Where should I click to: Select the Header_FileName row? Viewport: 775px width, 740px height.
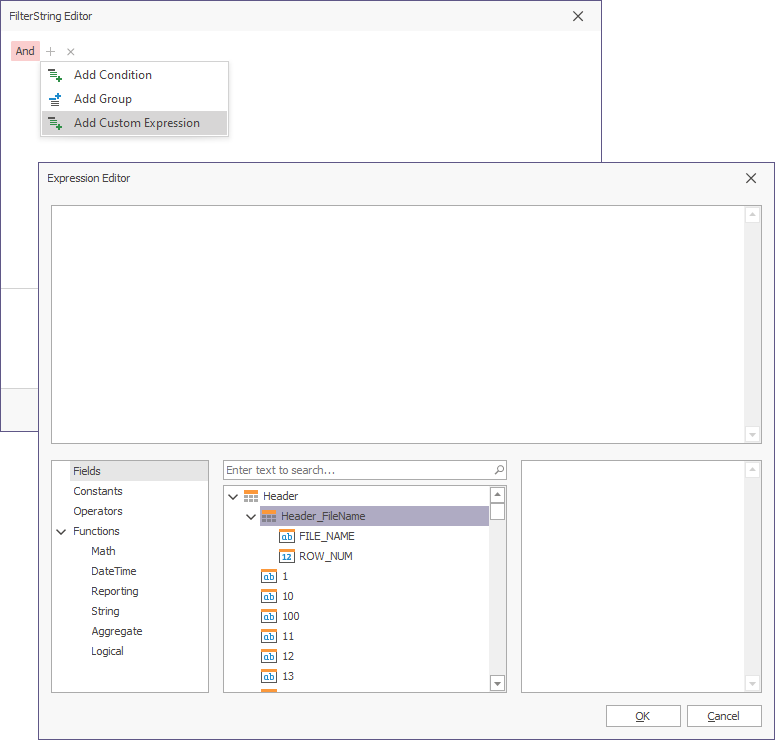coord(374,517)
